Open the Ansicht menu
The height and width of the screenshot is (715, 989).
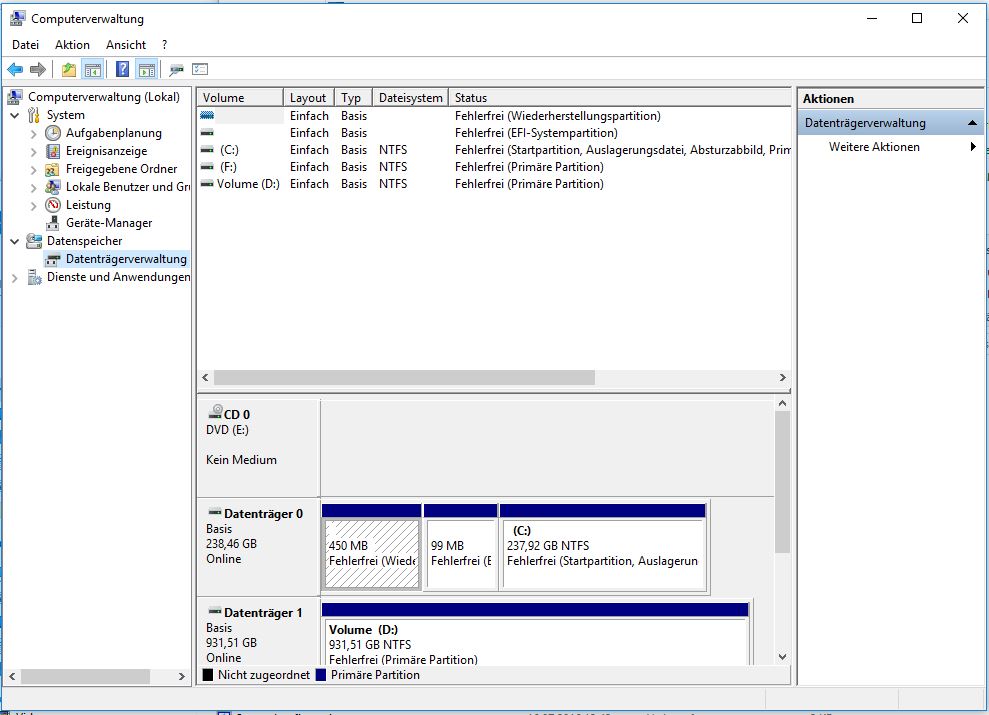[126, 45]
